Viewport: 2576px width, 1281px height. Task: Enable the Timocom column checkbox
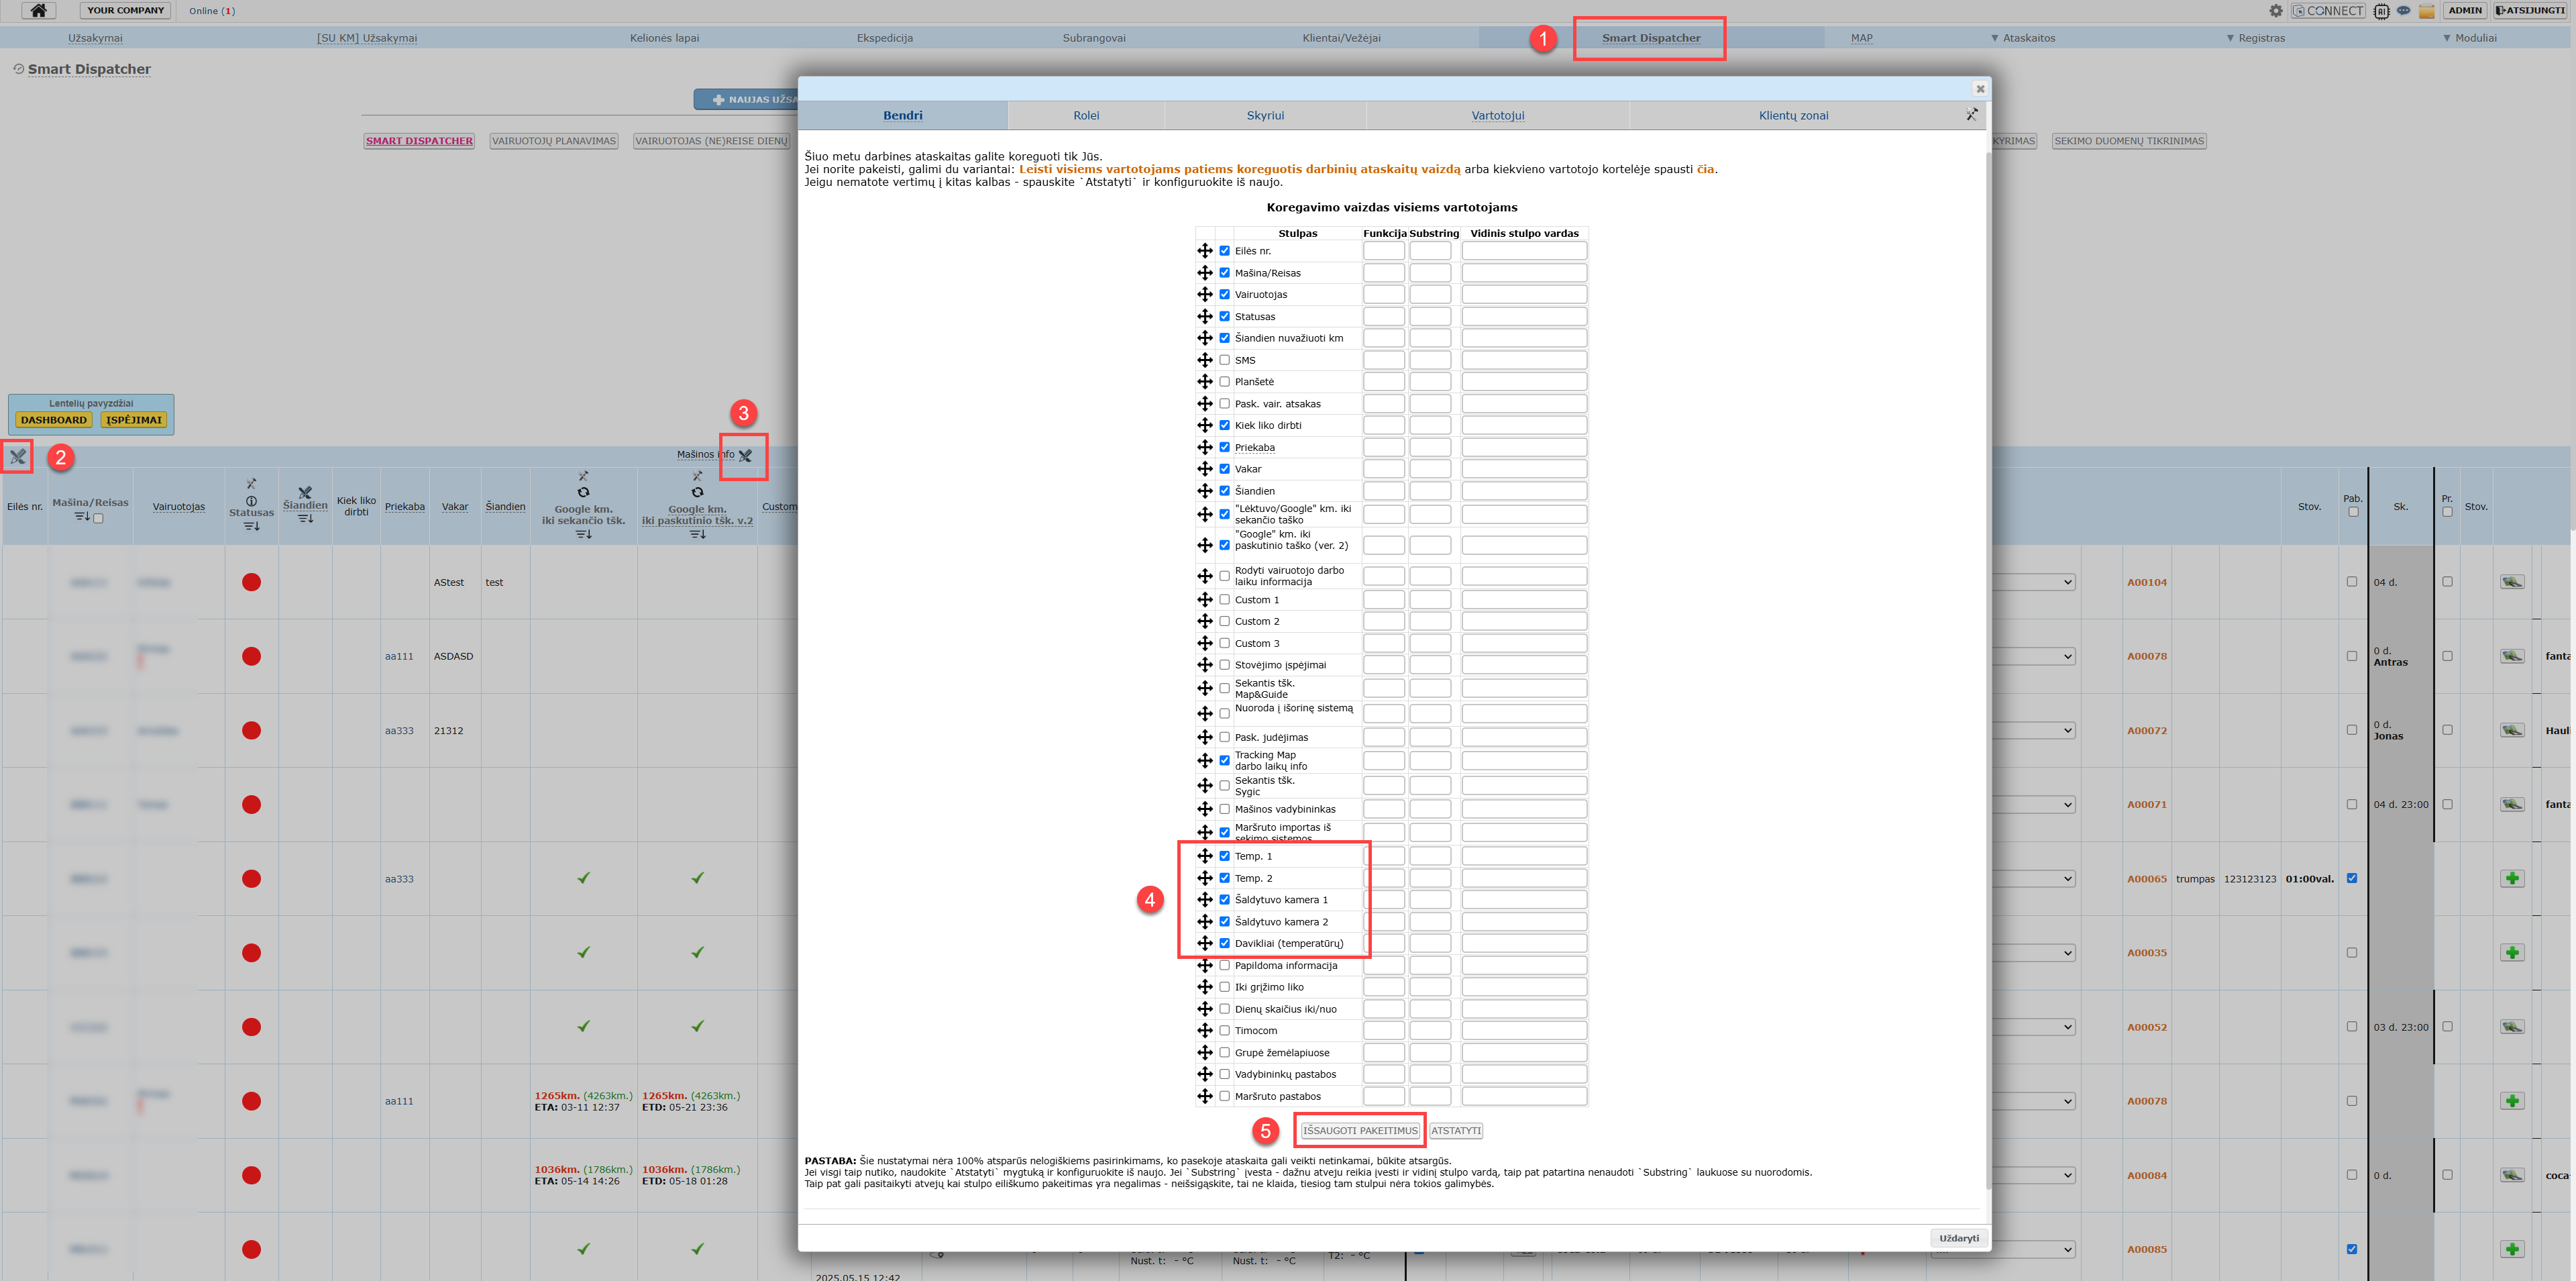point(1224,1030)
